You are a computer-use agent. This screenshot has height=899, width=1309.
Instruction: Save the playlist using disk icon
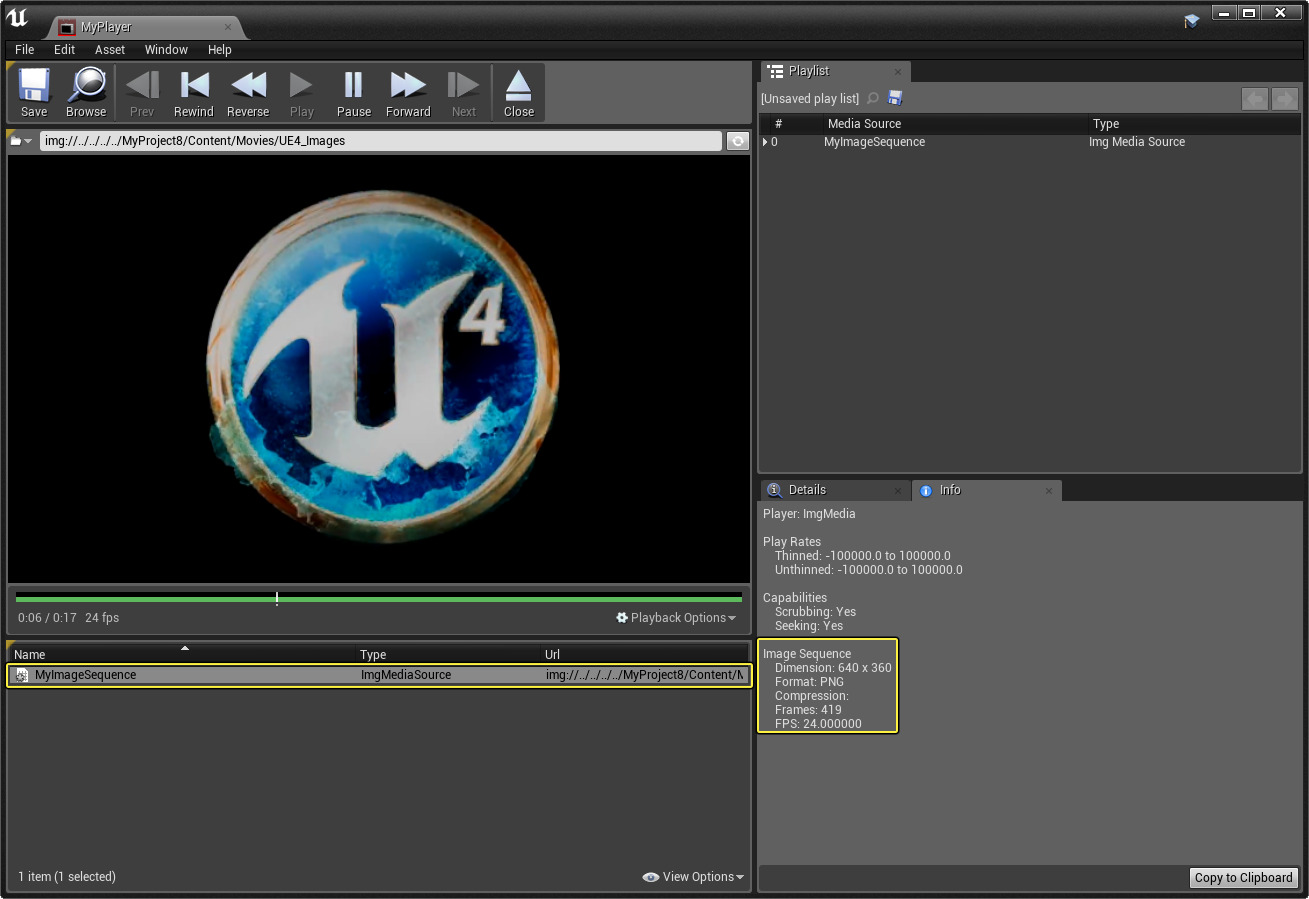coord(895,98)
